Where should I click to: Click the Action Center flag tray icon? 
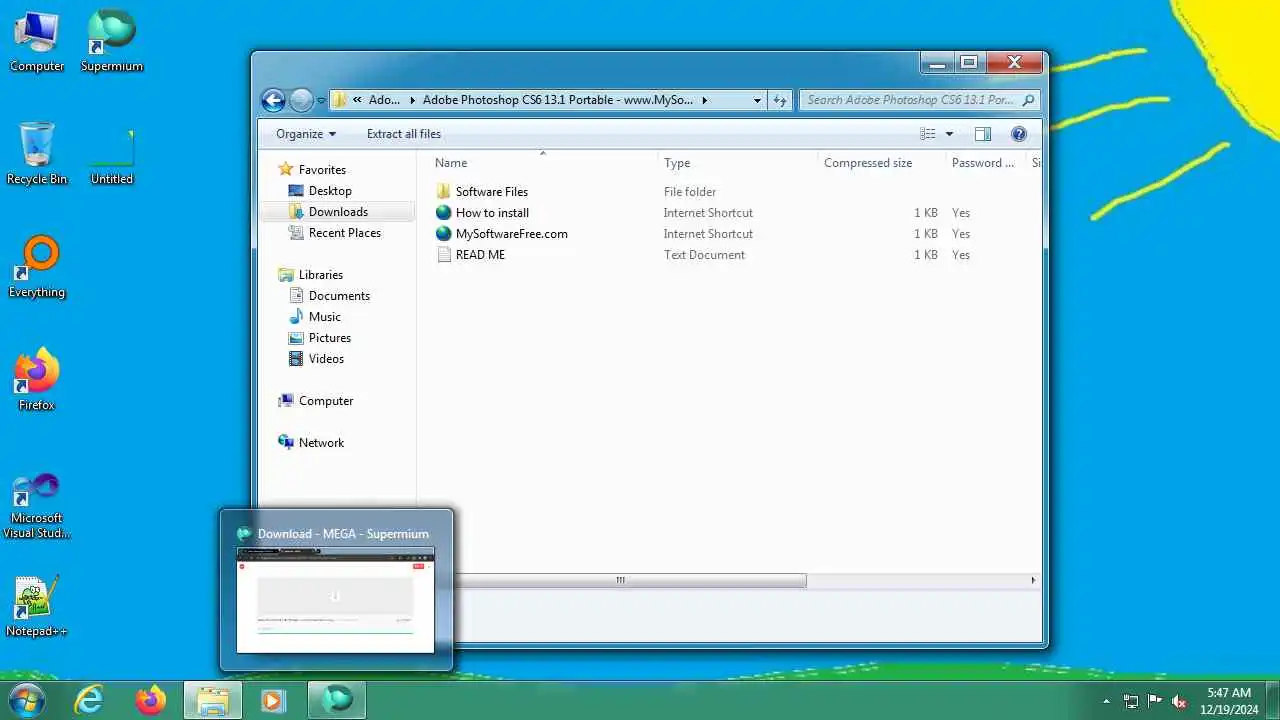[1155, 701]
